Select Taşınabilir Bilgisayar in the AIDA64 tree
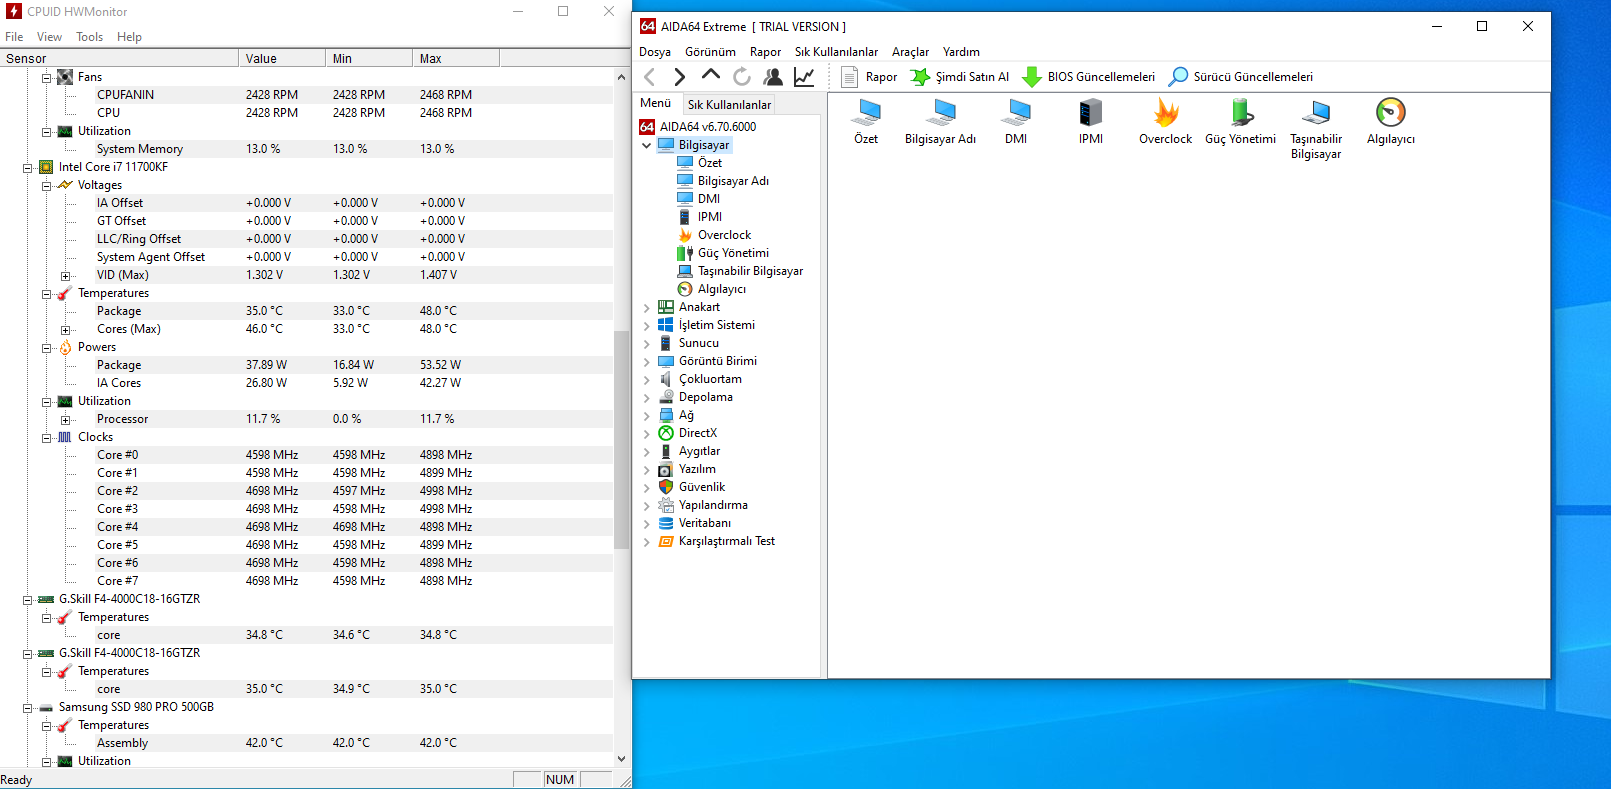This screenshot has width=1611, height=789. (x=750, y=271)
